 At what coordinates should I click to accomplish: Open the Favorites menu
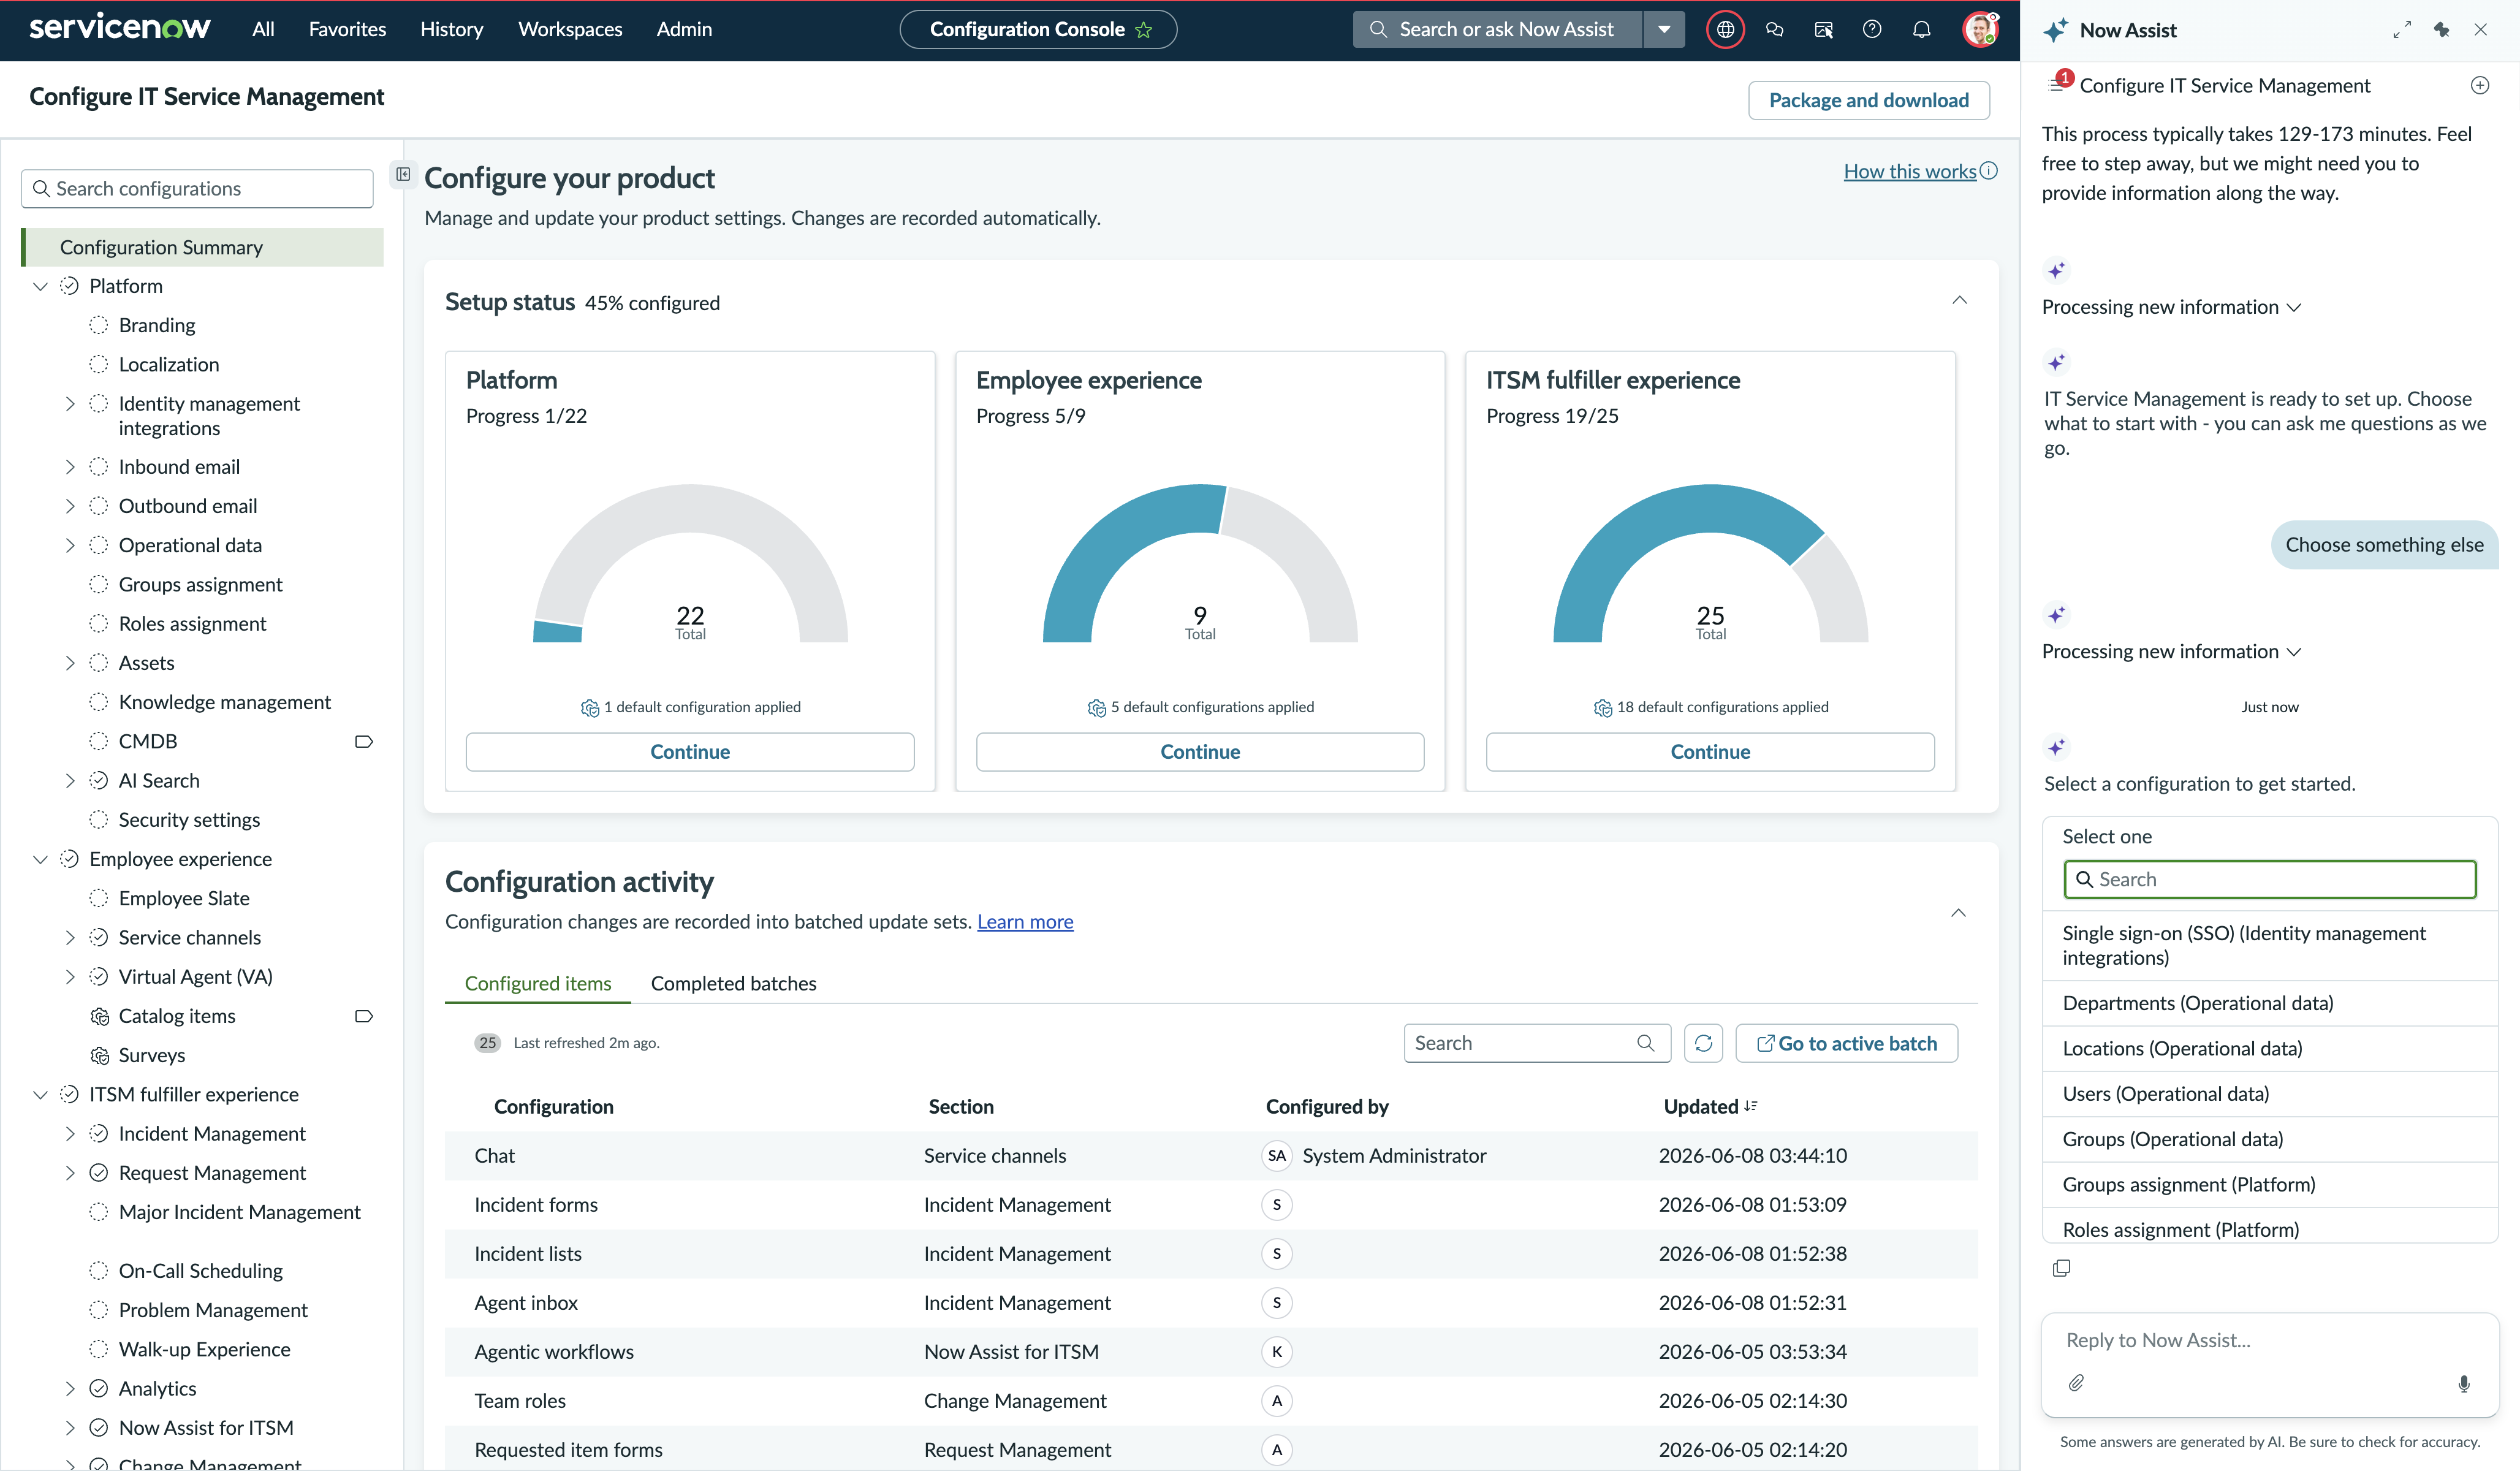click(x=347, y=29)
